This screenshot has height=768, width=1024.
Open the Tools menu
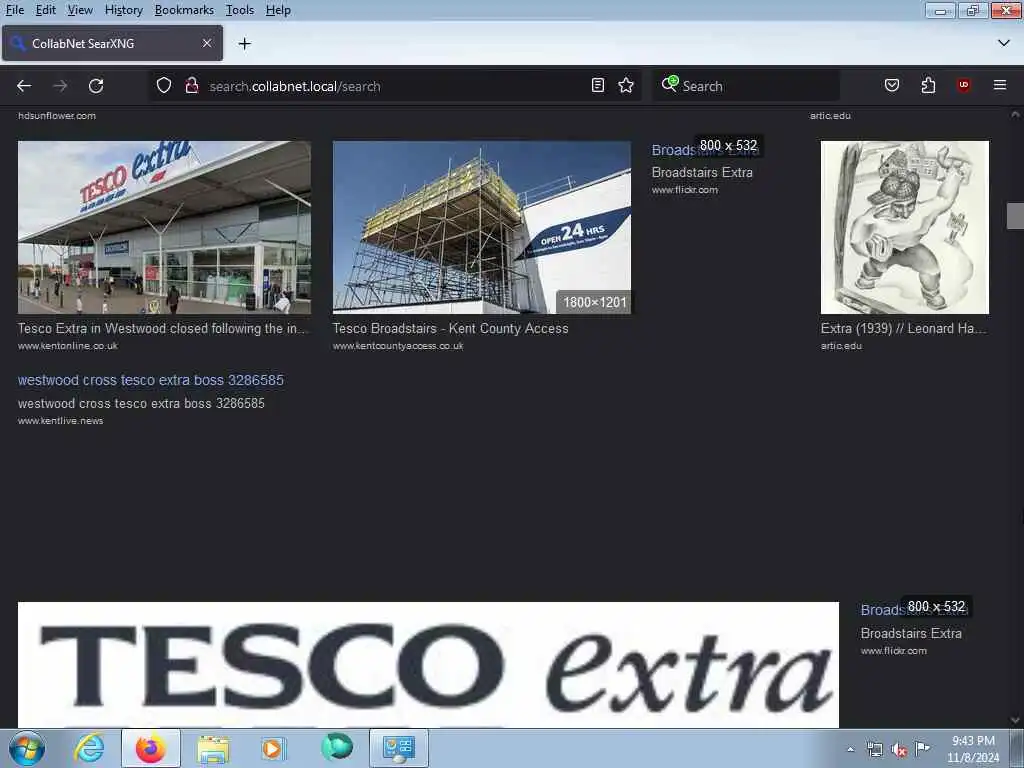click(240, 10)
